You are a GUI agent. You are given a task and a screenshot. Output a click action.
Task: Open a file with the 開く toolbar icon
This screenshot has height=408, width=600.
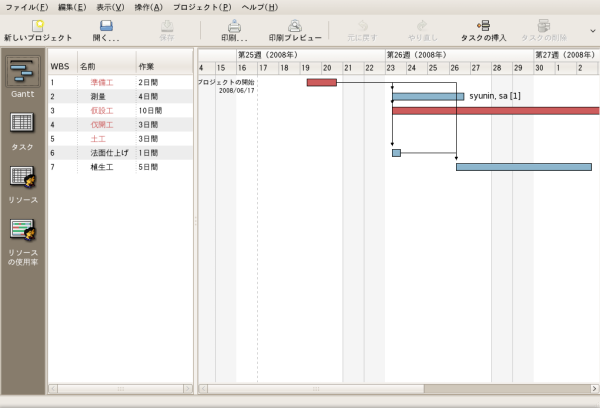tap(106, 26)
